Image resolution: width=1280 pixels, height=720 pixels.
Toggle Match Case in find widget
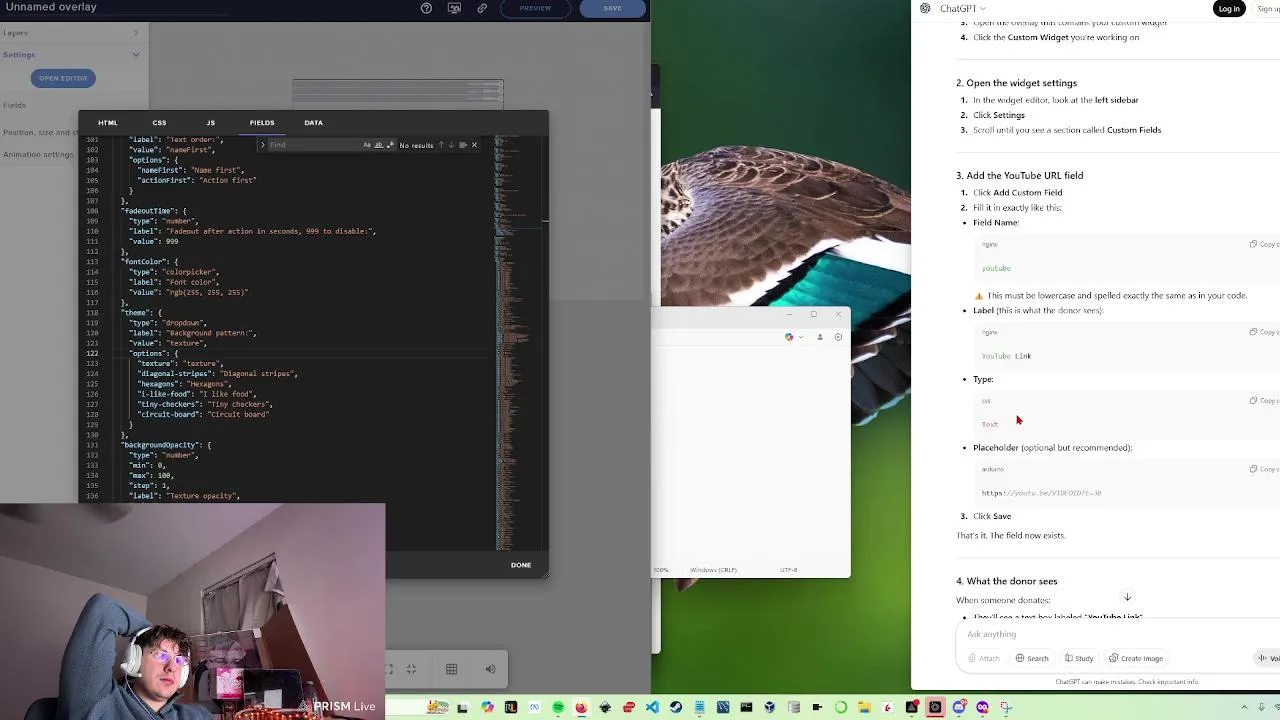coord(367,145)
